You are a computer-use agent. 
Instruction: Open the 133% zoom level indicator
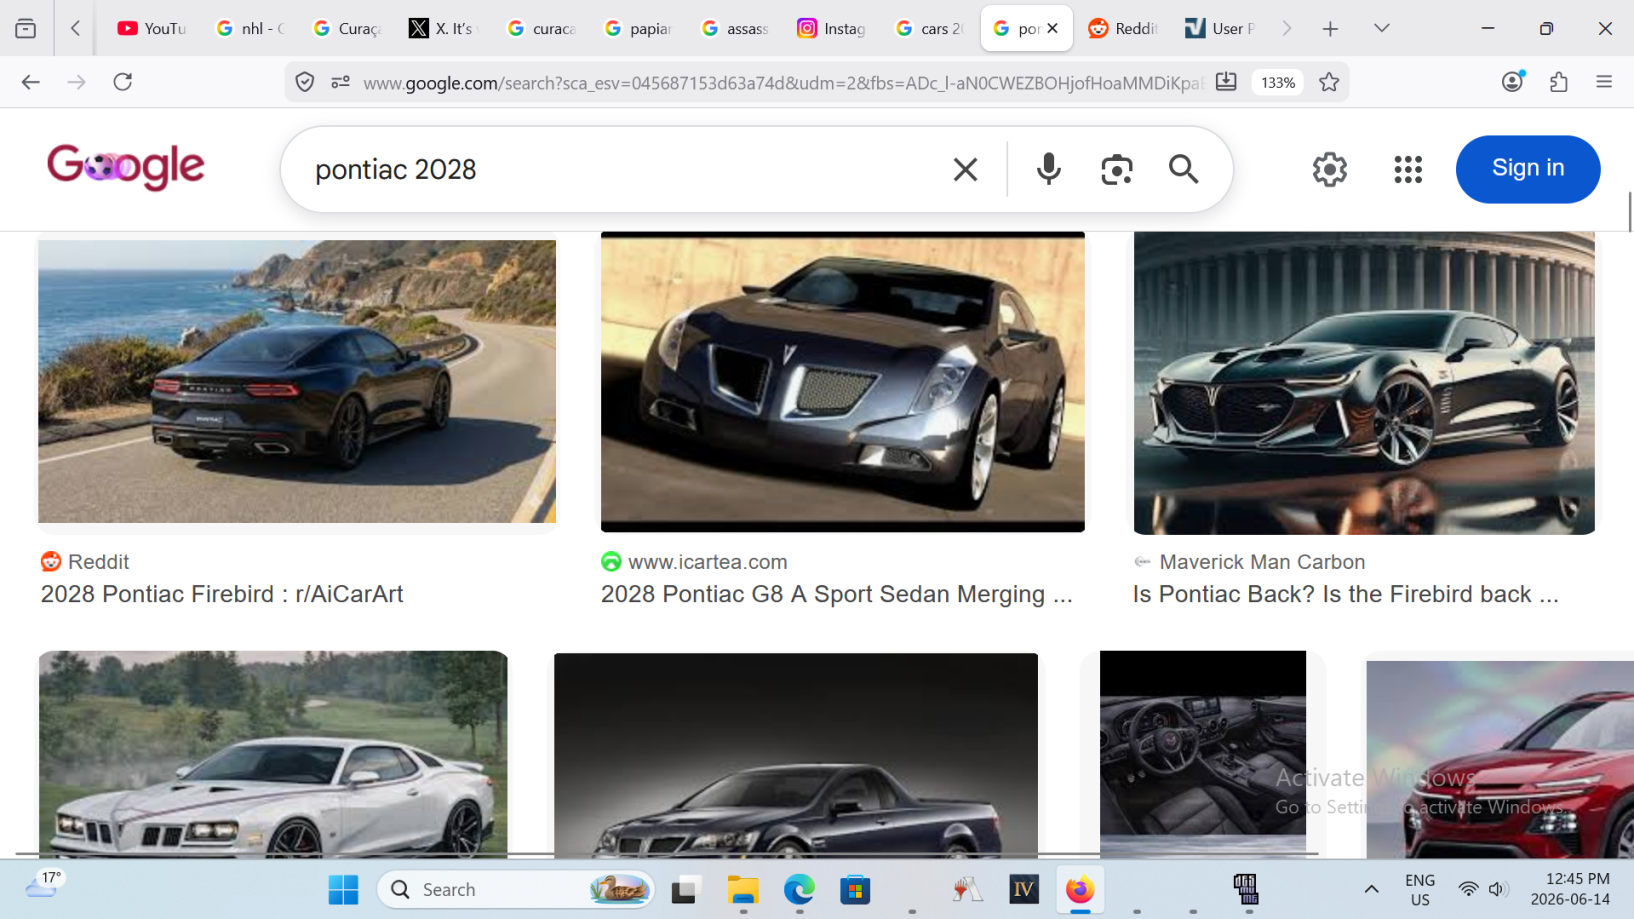(1278, 82)
